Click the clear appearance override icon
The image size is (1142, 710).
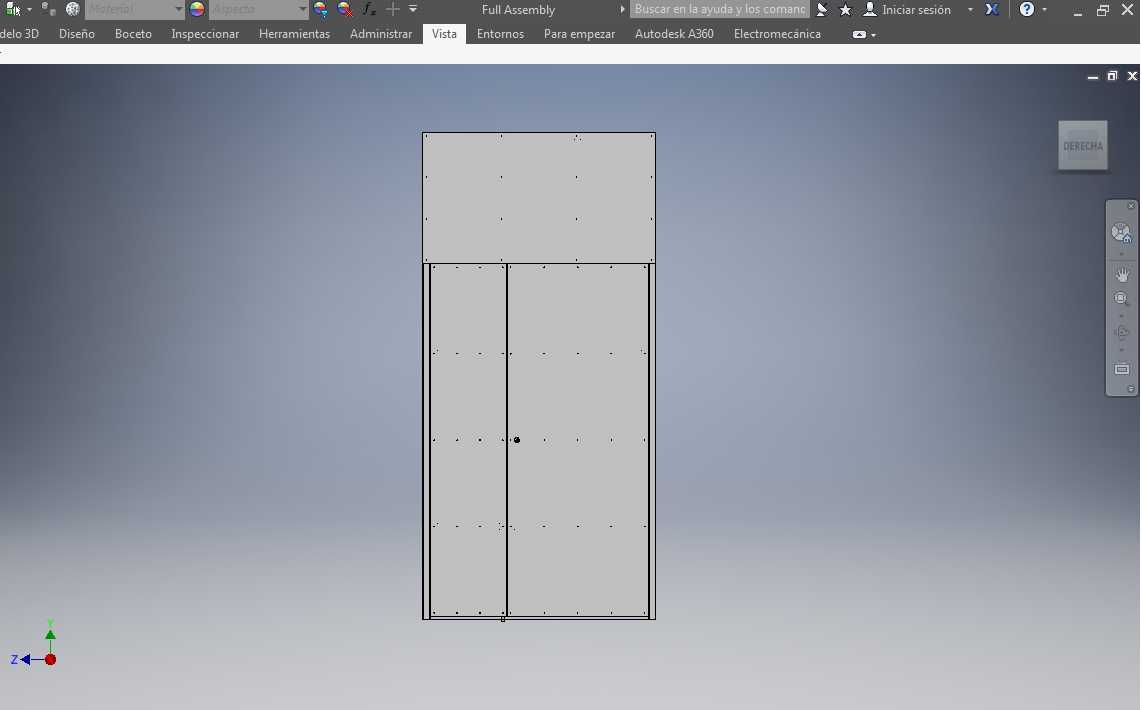(345, 9)
